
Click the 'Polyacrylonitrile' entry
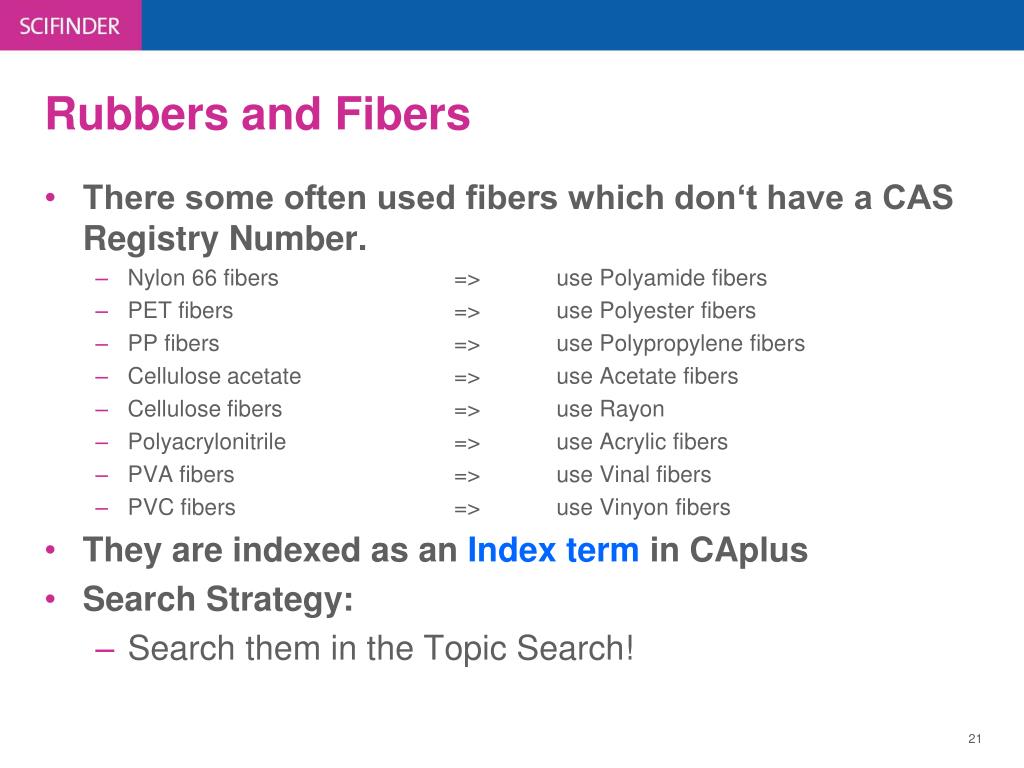[207, 442]
